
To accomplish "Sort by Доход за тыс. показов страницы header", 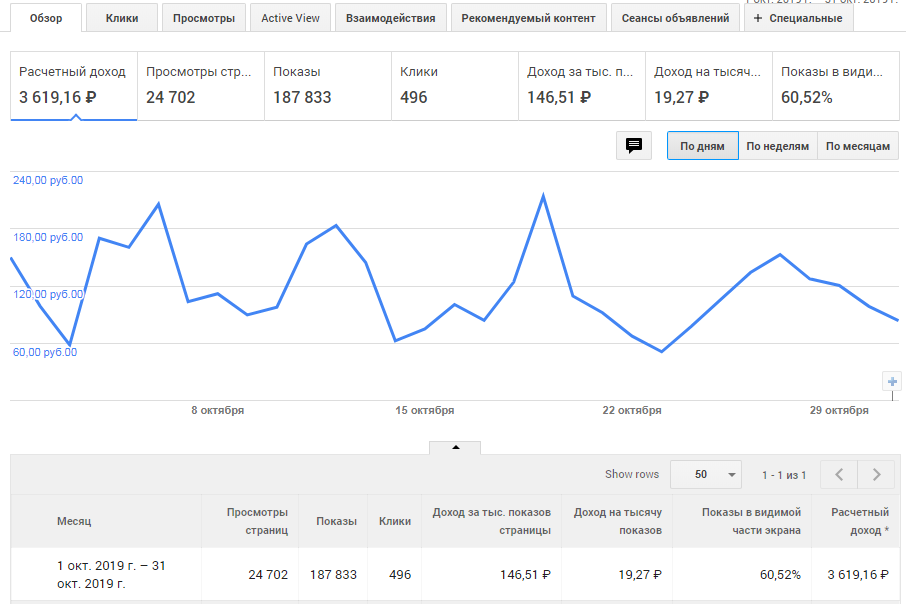I will coord(492,521).
